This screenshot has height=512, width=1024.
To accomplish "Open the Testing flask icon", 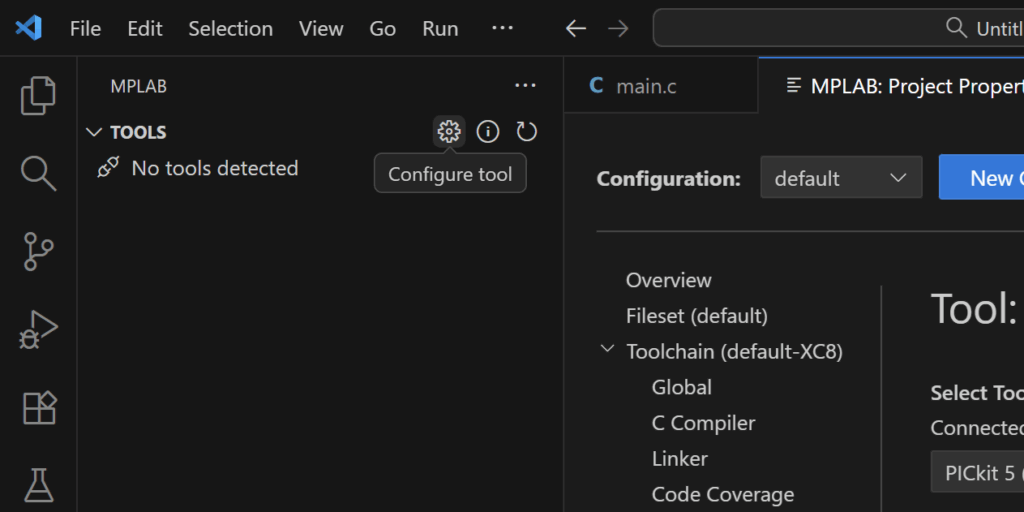I will [x=38, y=484].
